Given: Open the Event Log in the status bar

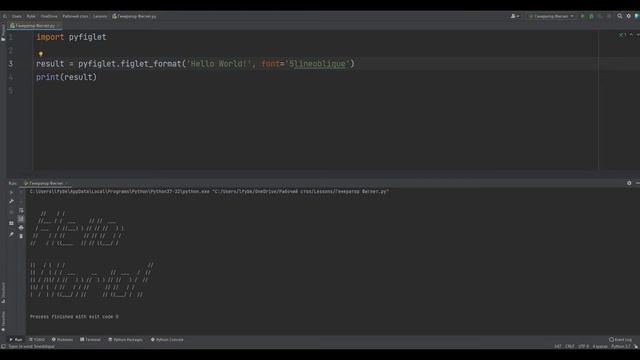Looking at the screenshot, I should 620,340.
